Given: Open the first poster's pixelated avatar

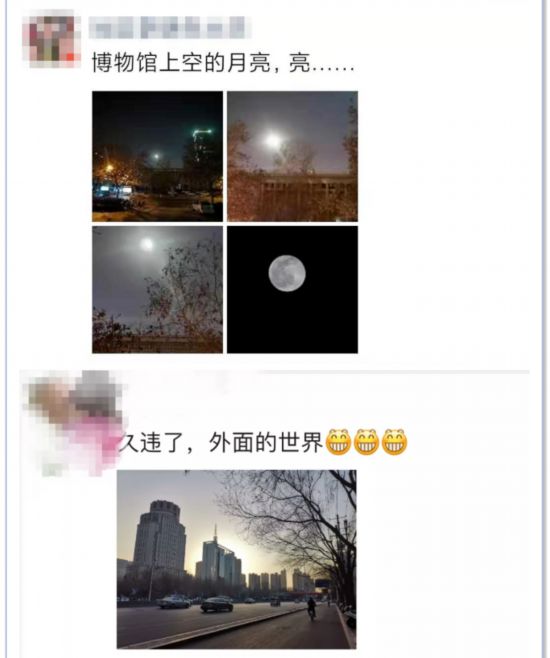Looking at the screenshot, I should [51, 39].
